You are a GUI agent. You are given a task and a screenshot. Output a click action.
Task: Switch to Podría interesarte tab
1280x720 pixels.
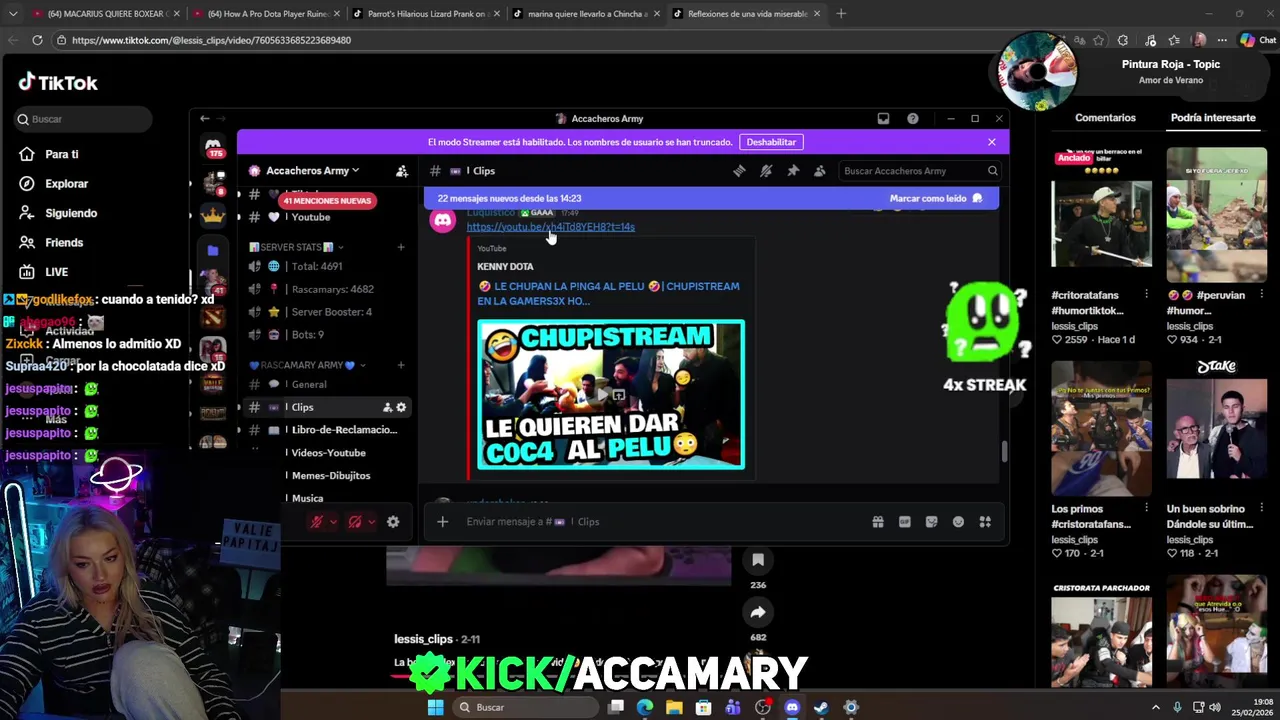(1213, 118)
